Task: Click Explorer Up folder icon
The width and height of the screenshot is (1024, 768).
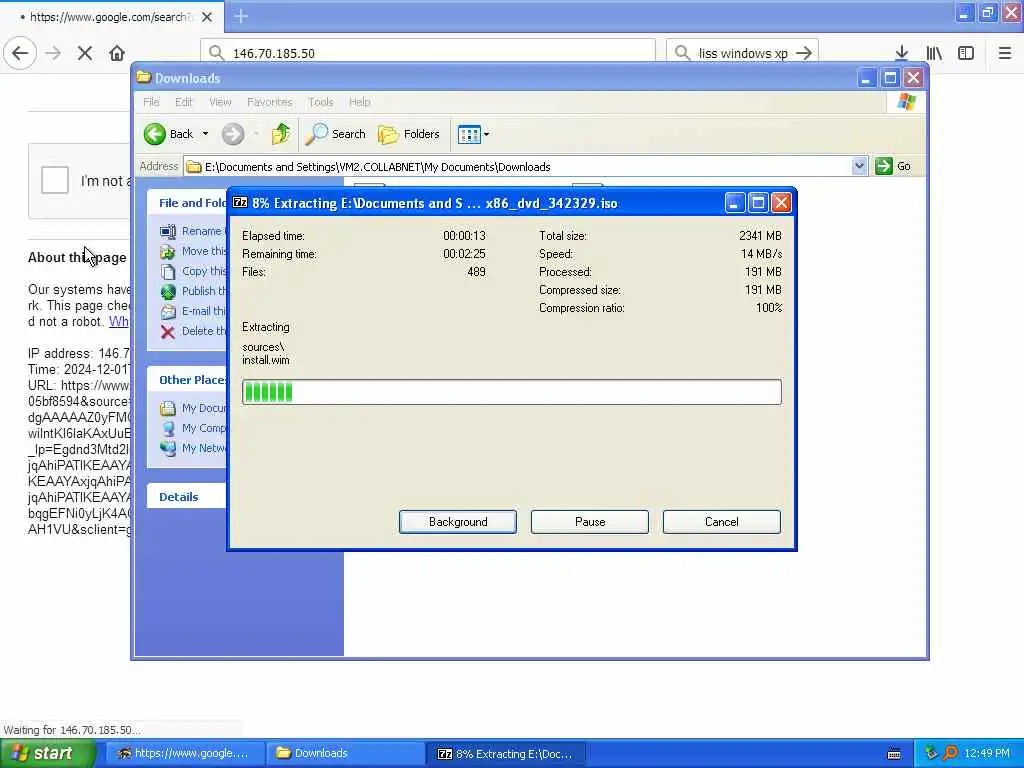Action: pyautogui.click(x=281, y=134)
